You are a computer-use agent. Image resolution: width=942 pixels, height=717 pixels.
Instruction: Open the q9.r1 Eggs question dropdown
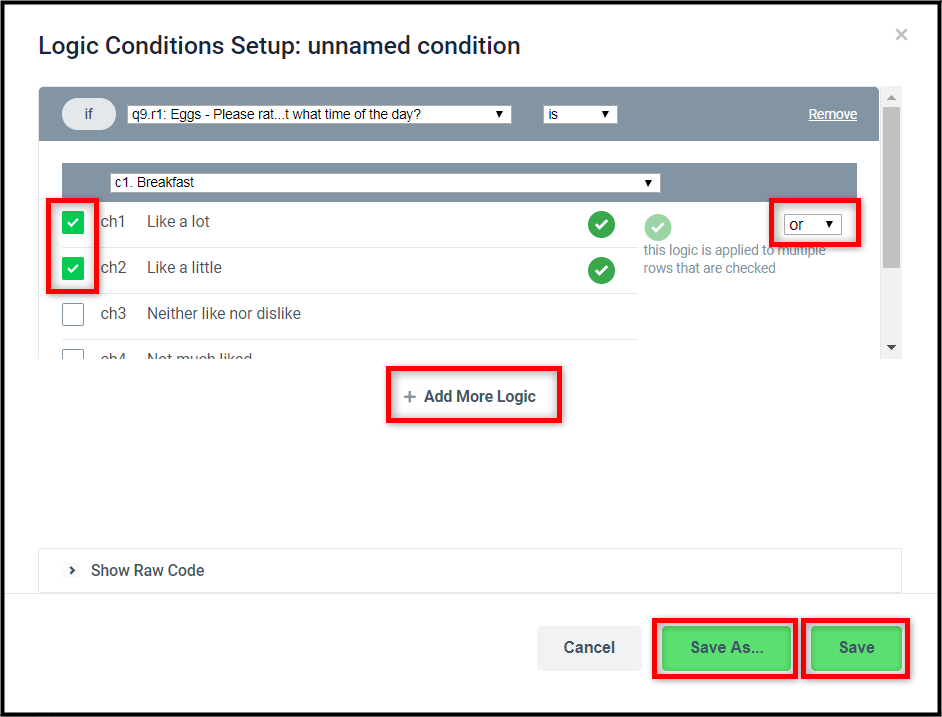point(319,114)
